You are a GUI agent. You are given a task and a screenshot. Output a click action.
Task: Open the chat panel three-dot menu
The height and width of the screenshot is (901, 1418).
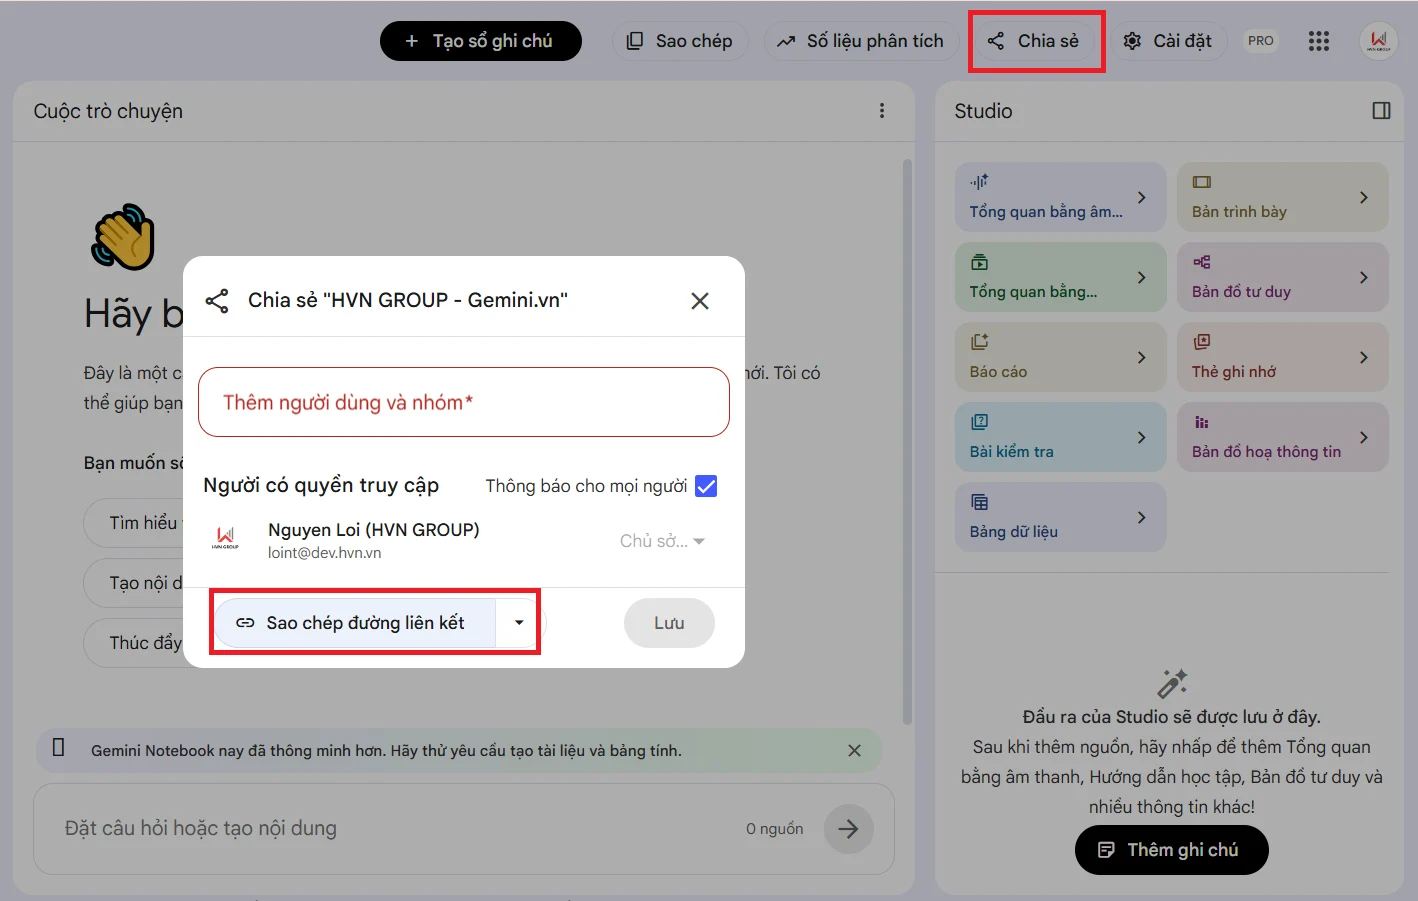tap(882, 111)
